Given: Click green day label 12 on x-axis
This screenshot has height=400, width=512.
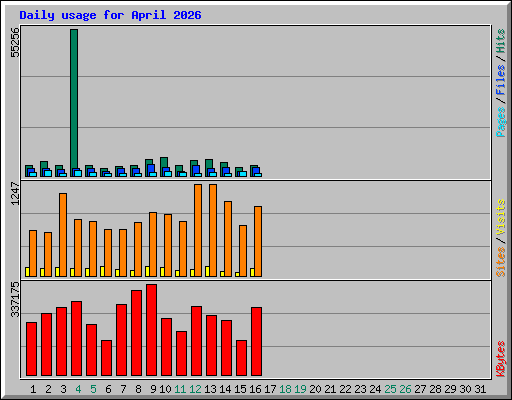Looking at the screenshot, I should 195,389.
